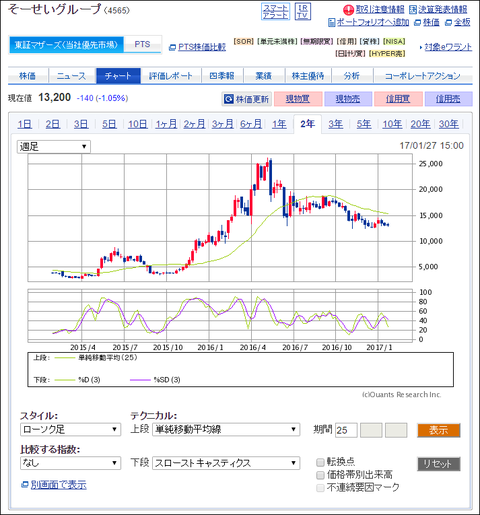Open the 四季報 tab
The width and height of the screenshot is (480, 515).
click(x=222, y=76)
